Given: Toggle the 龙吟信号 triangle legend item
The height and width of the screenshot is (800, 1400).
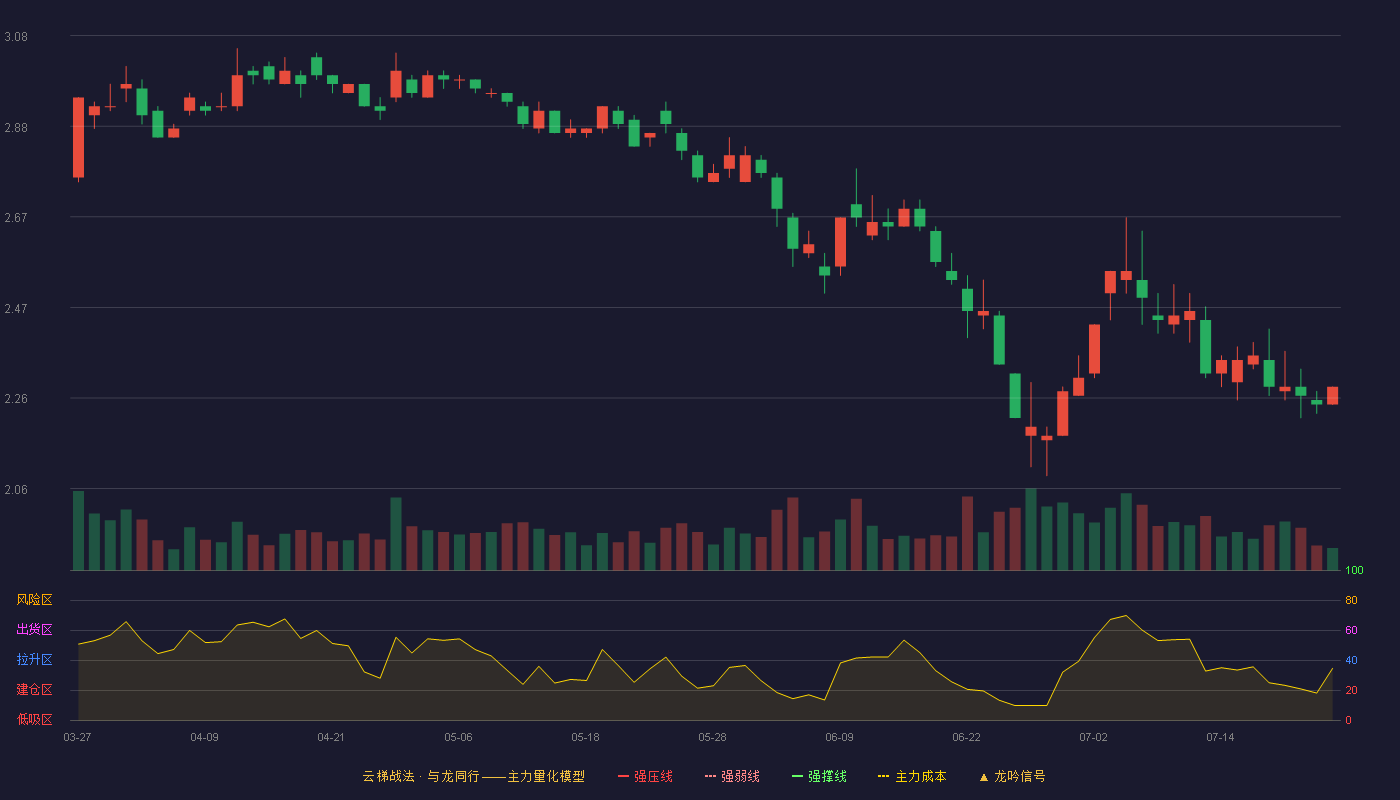Looking at the screenshot, I should 1011,776.
